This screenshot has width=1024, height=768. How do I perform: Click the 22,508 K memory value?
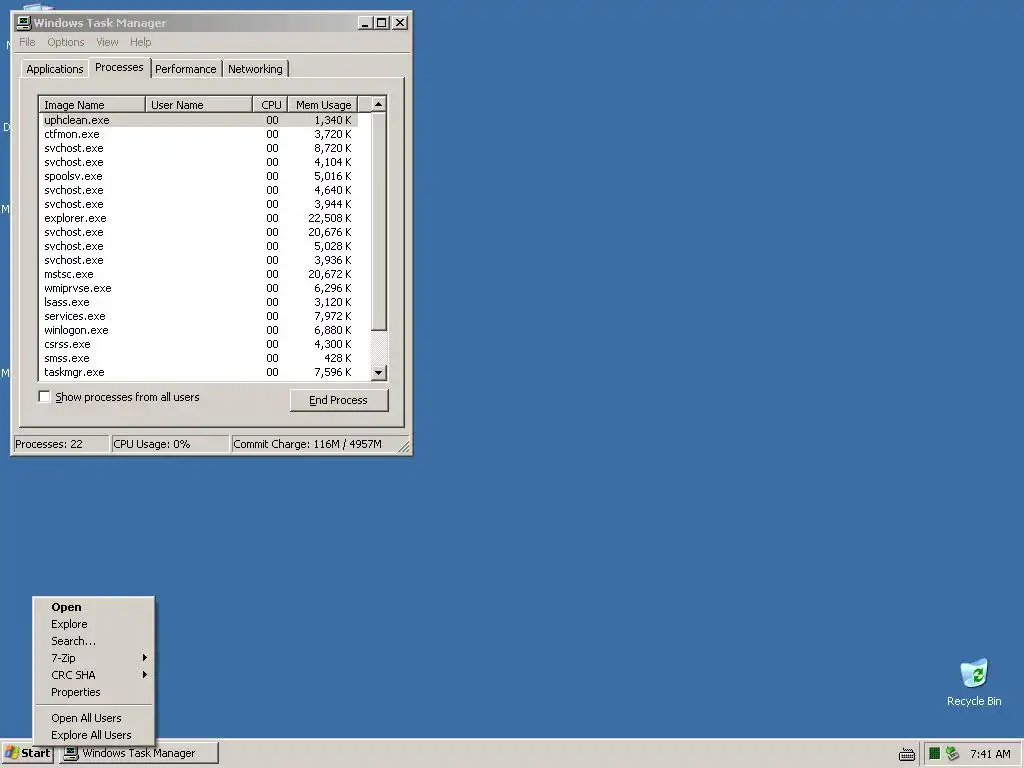point(330,218)
